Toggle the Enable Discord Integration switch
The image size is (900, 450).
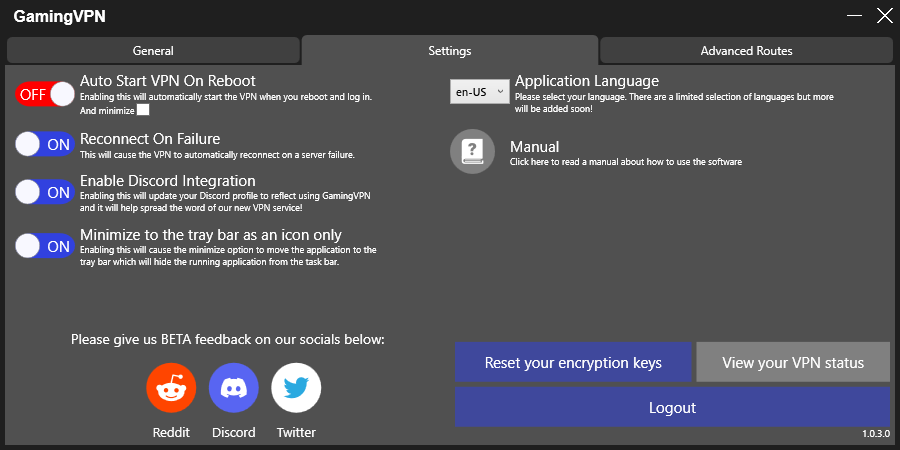(46, 192)
